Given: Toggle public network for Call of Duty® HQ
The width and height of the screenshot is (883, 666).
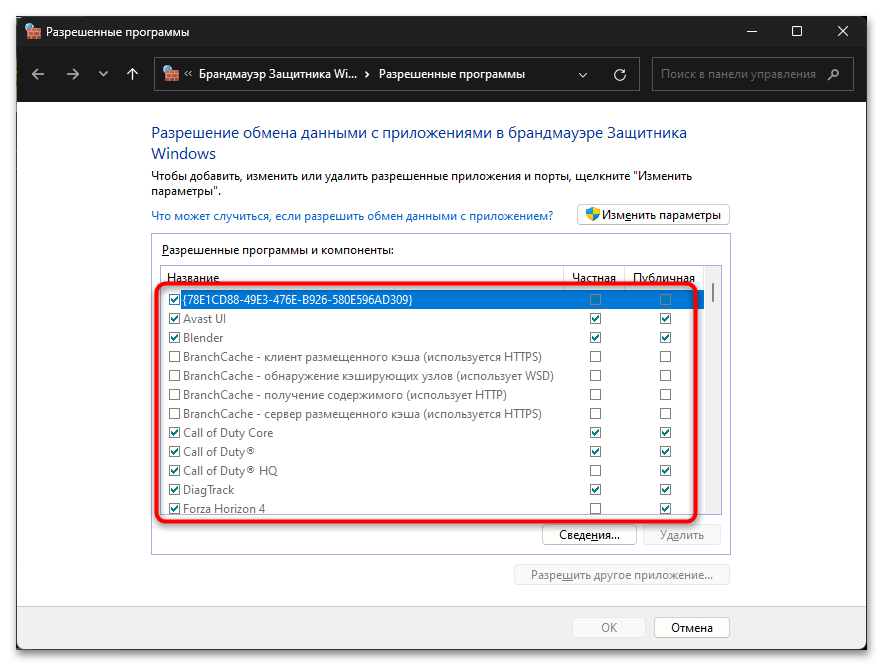Looking at the screenshot, I should click(665, 471).
